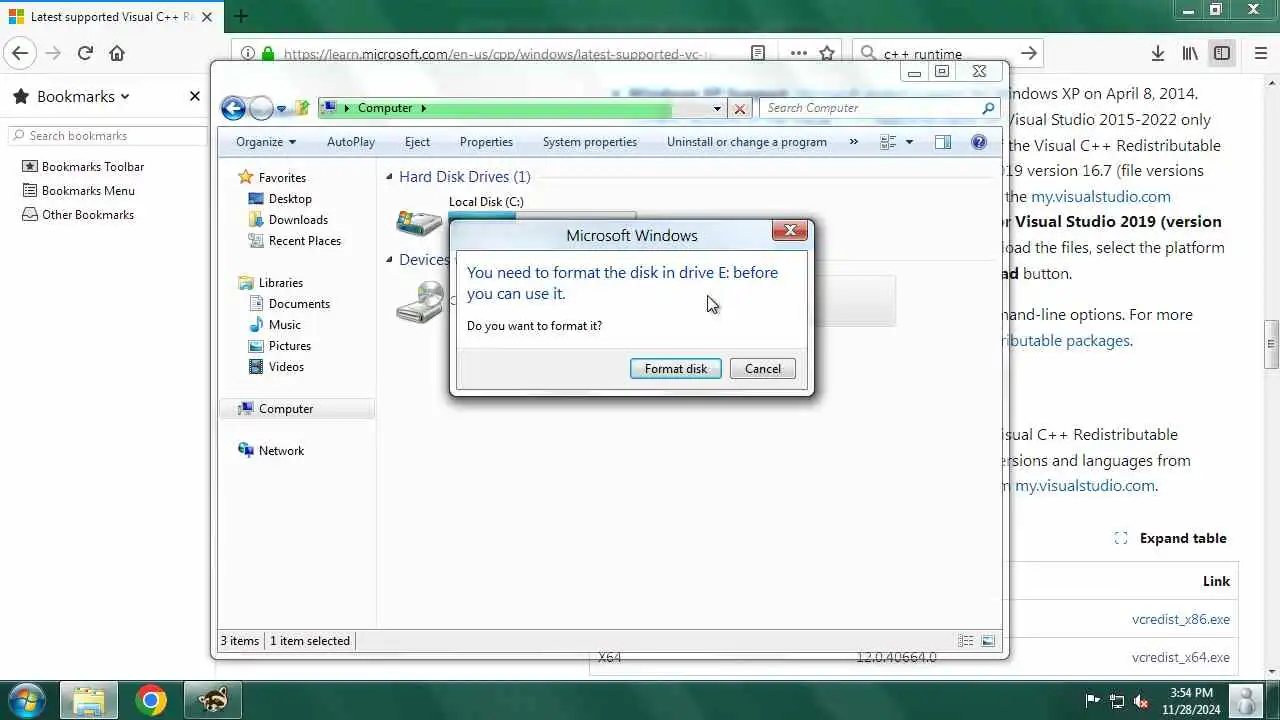Screen dimensions: 1280x720
Task: Open Firefox page actions menu
Action: coord(798,53)
